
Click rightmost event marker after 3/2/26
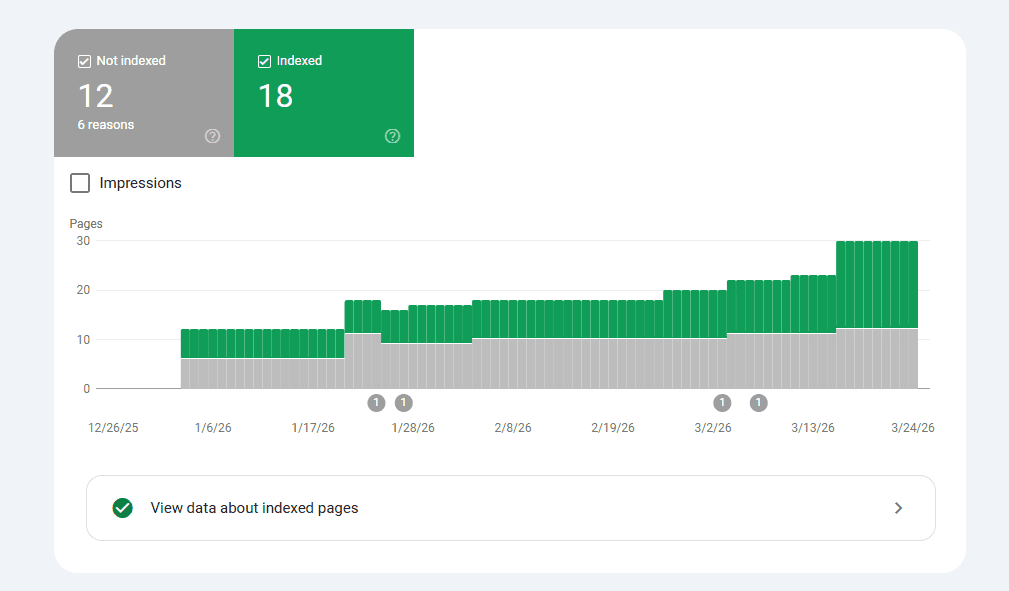click(758, 402)
